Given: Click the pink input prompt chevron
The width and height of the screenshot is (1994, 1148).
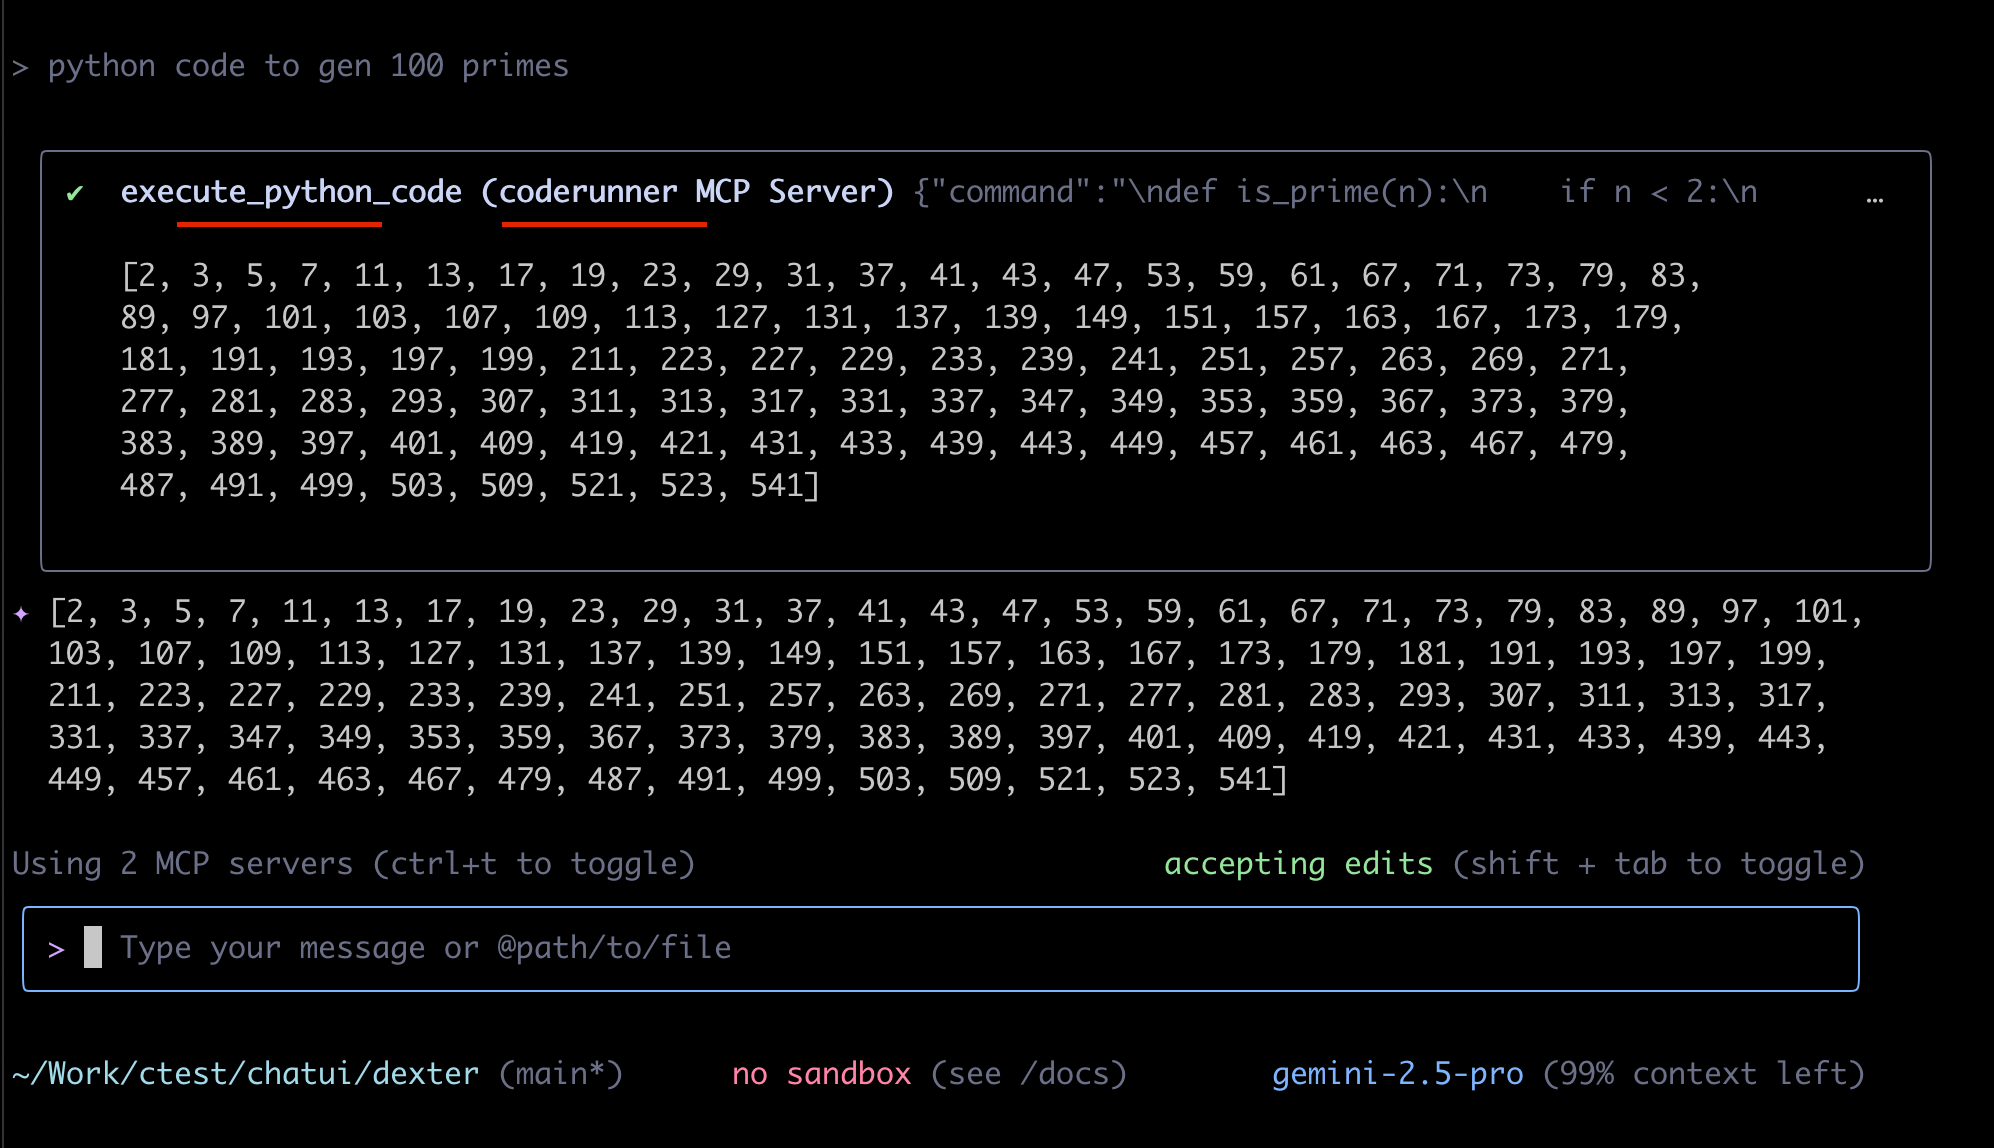Looking at the screenshot, I should point(56,949).
